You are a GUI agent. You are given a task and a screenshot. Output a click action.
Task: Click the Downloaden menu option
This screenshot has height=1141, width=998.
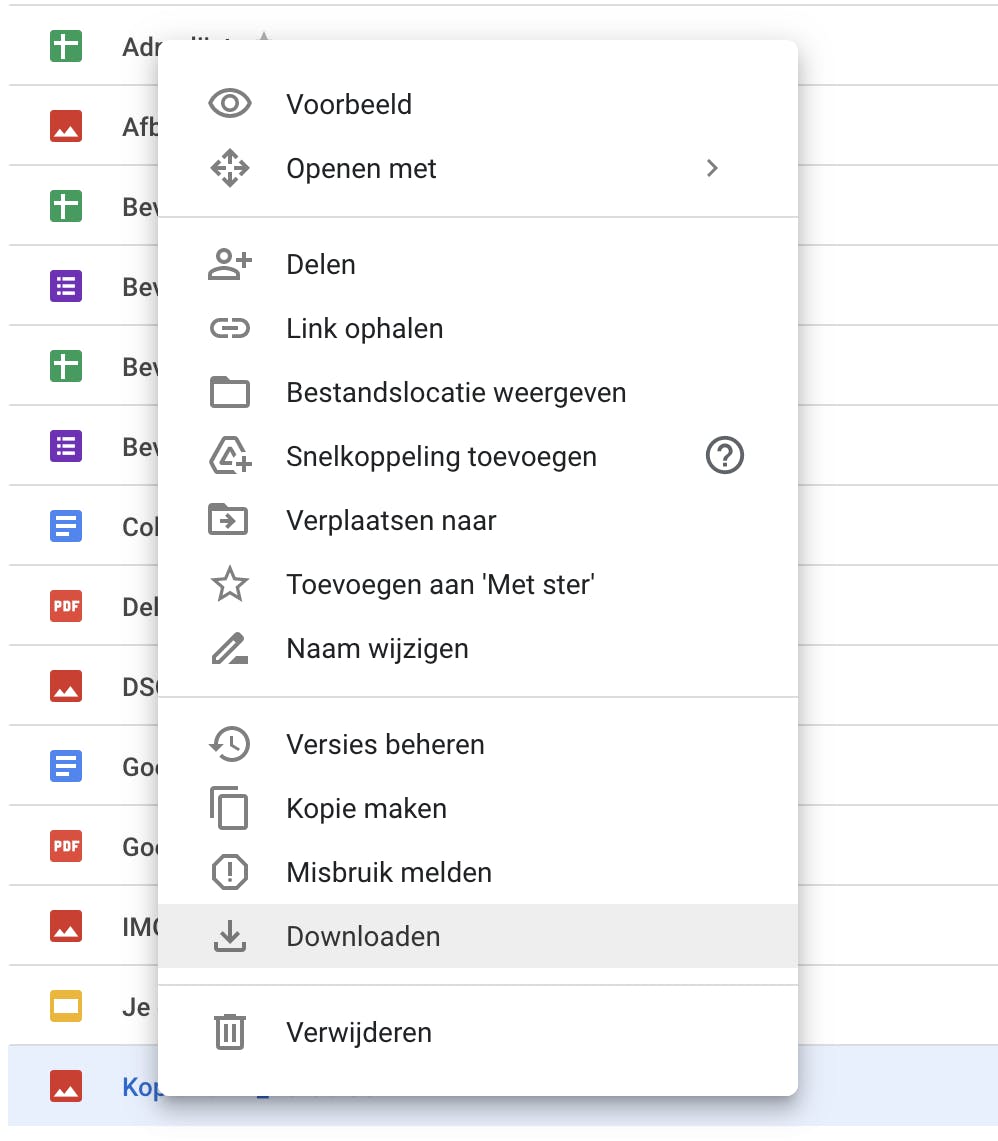(363, 937)
